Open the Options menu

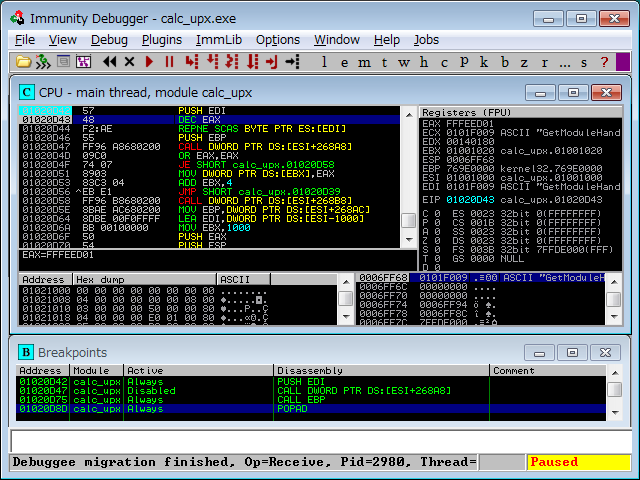pyautogui.click(x=278, y=40)
